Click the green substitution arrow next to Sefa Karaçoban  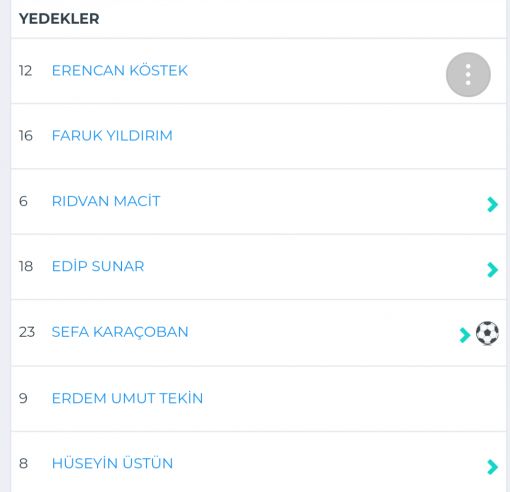pyautogui.click(x=464, y=335)
